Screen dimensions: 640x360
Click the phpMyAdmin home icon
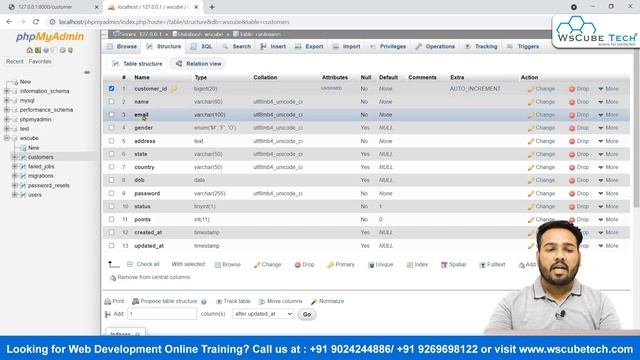pyautogui.click(x=29, y=50)
